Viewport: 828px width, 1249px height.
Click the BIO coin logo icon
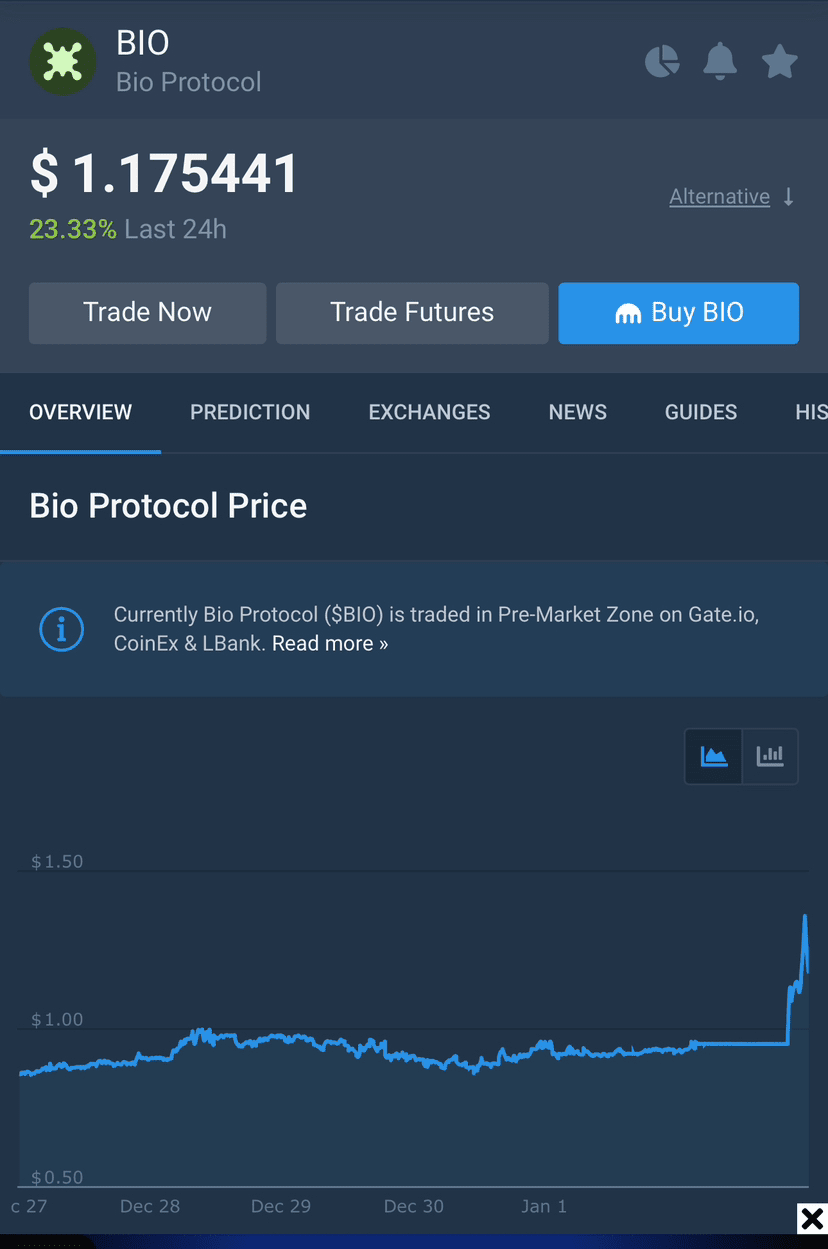click(x=63, y=61)
